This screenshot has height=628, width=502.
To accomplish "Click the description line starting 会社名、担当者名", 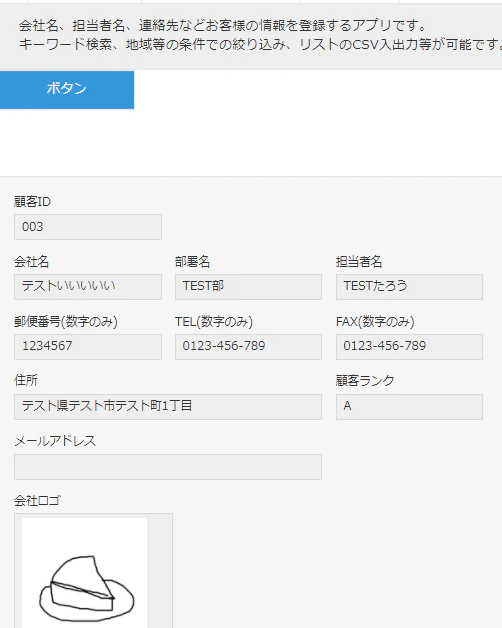I will pyautogui.click(x=223, y=26).
